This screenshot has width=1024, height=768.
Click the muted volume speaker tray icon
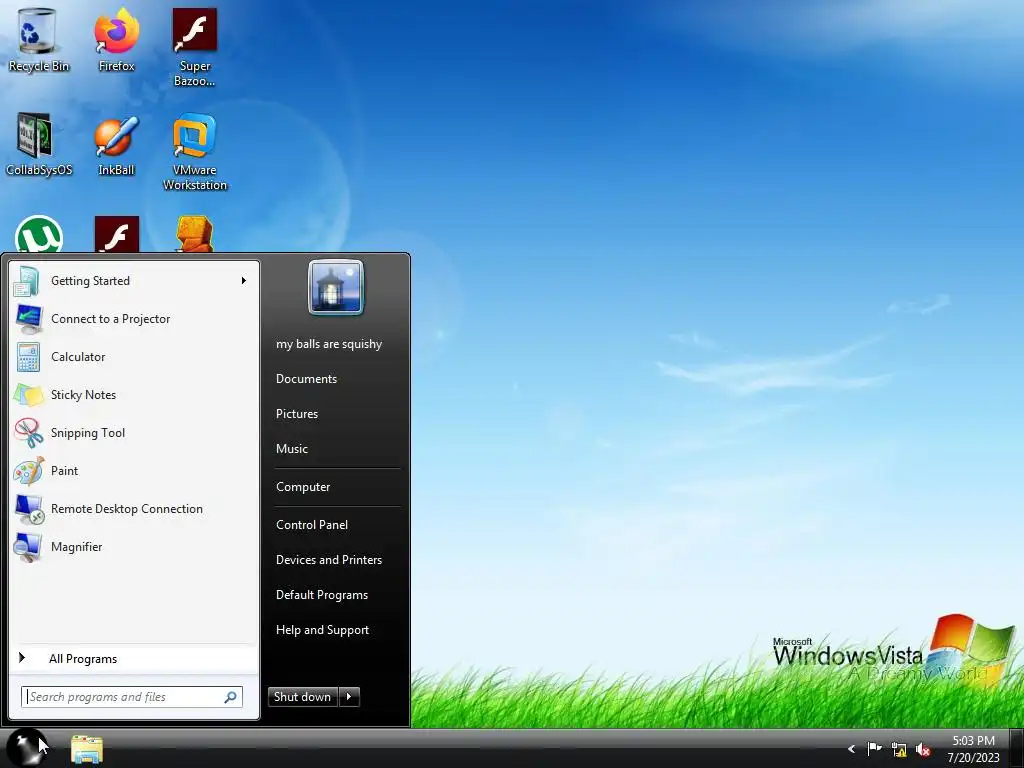(x=923, y=750)
